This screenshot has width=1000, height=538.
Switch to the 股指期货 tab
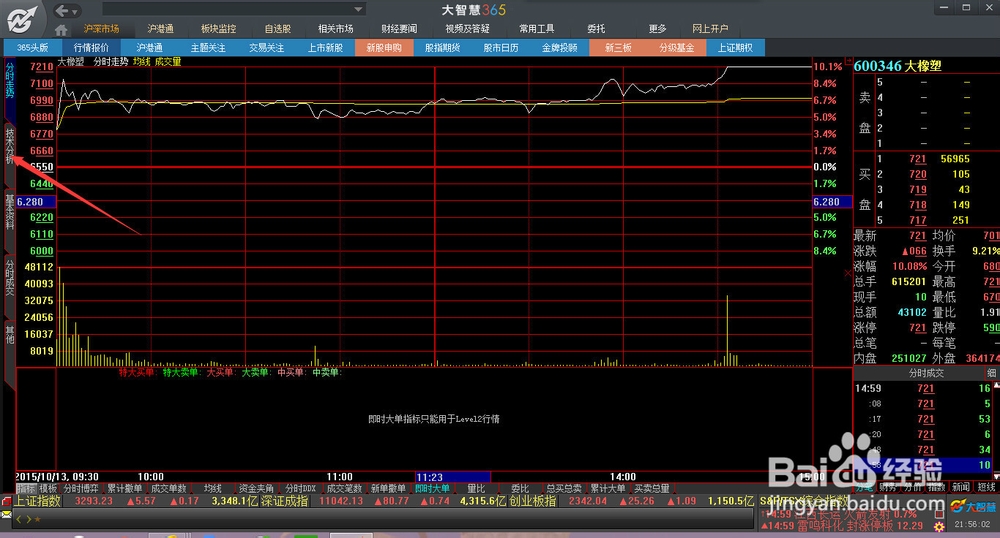pyautogui.click(x=443, y=48)
